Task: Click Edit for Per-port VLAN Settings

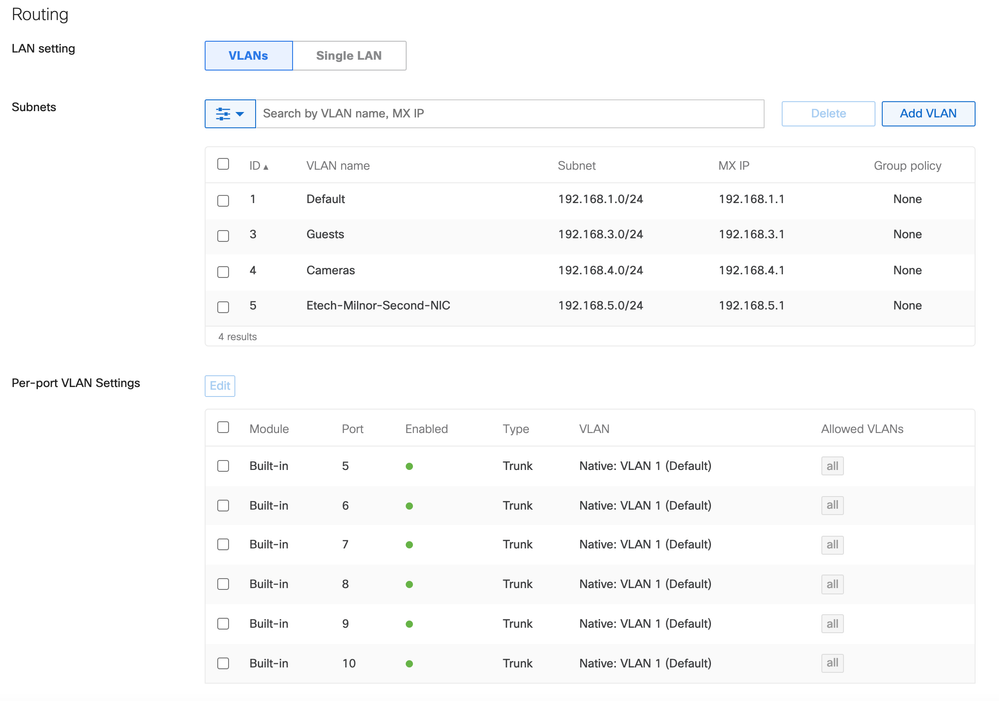Action: (220, 386)
